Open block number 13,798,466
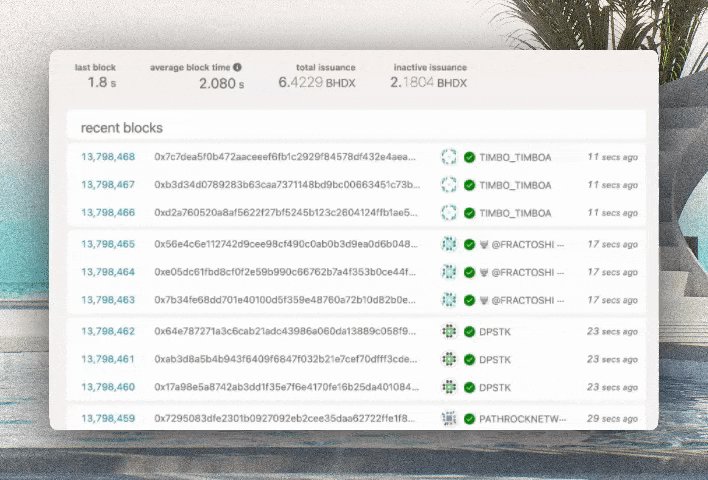This screenshot has height=480, width=708. [x=108, y=213]
